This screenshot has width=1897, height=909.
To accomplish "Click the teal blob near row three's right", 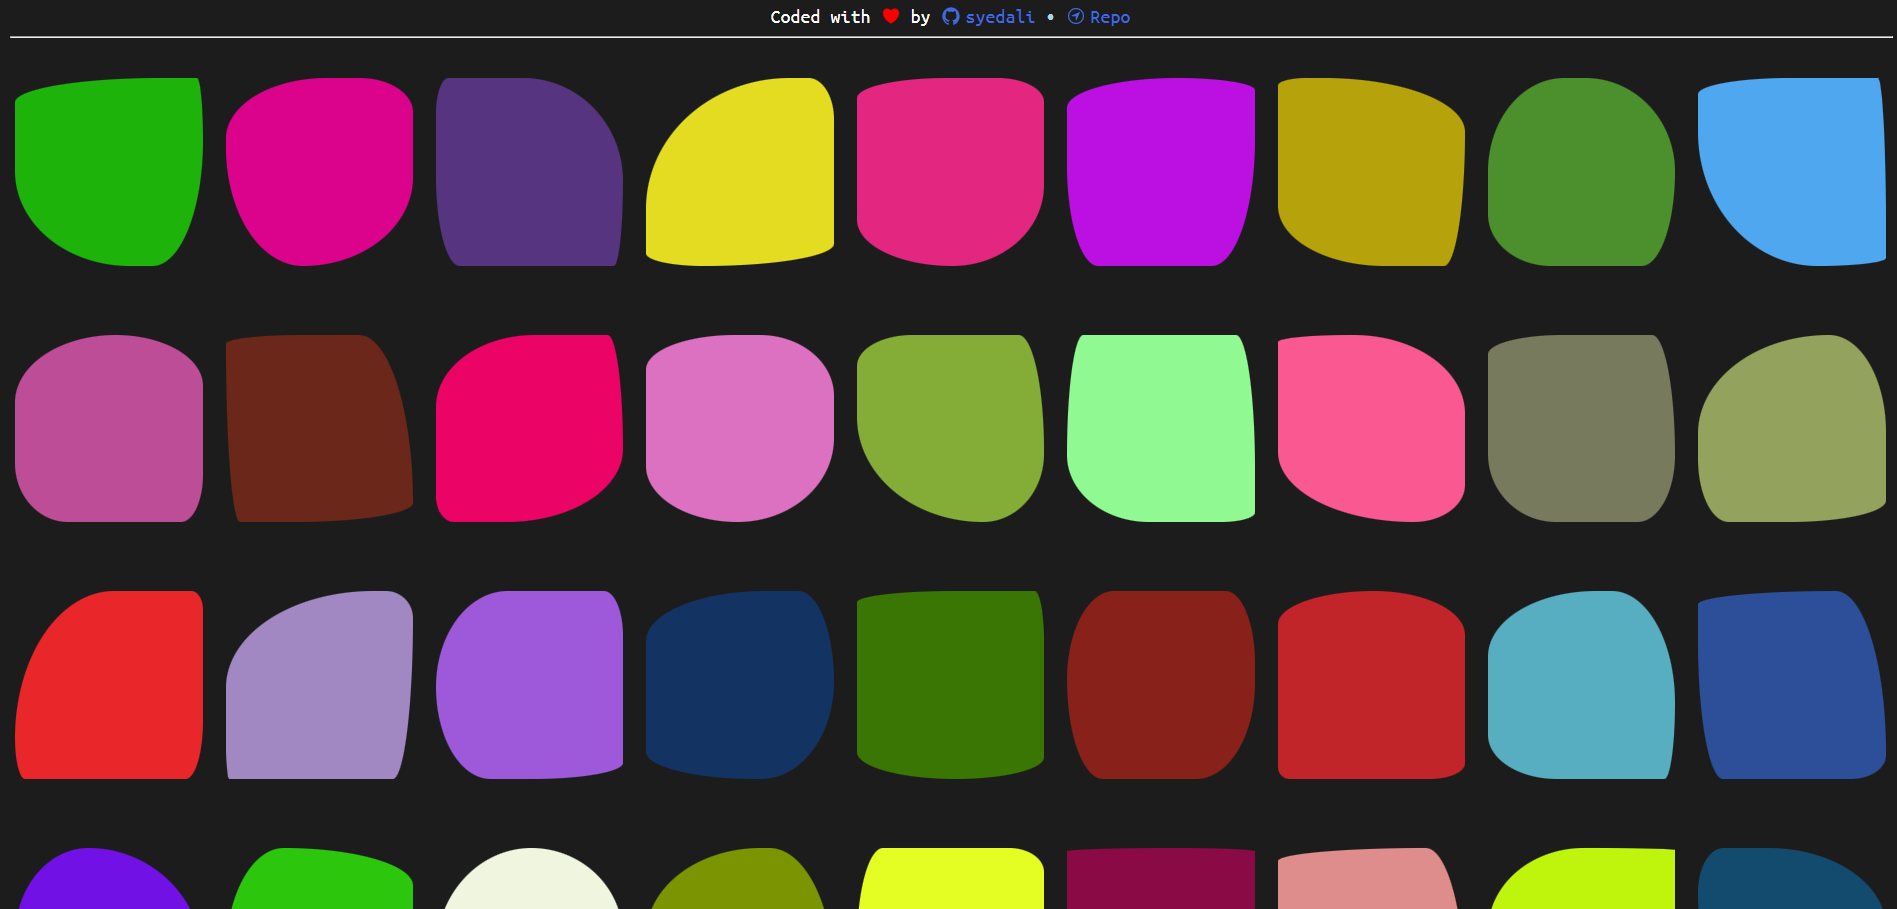I will [x=1582, y=685].
